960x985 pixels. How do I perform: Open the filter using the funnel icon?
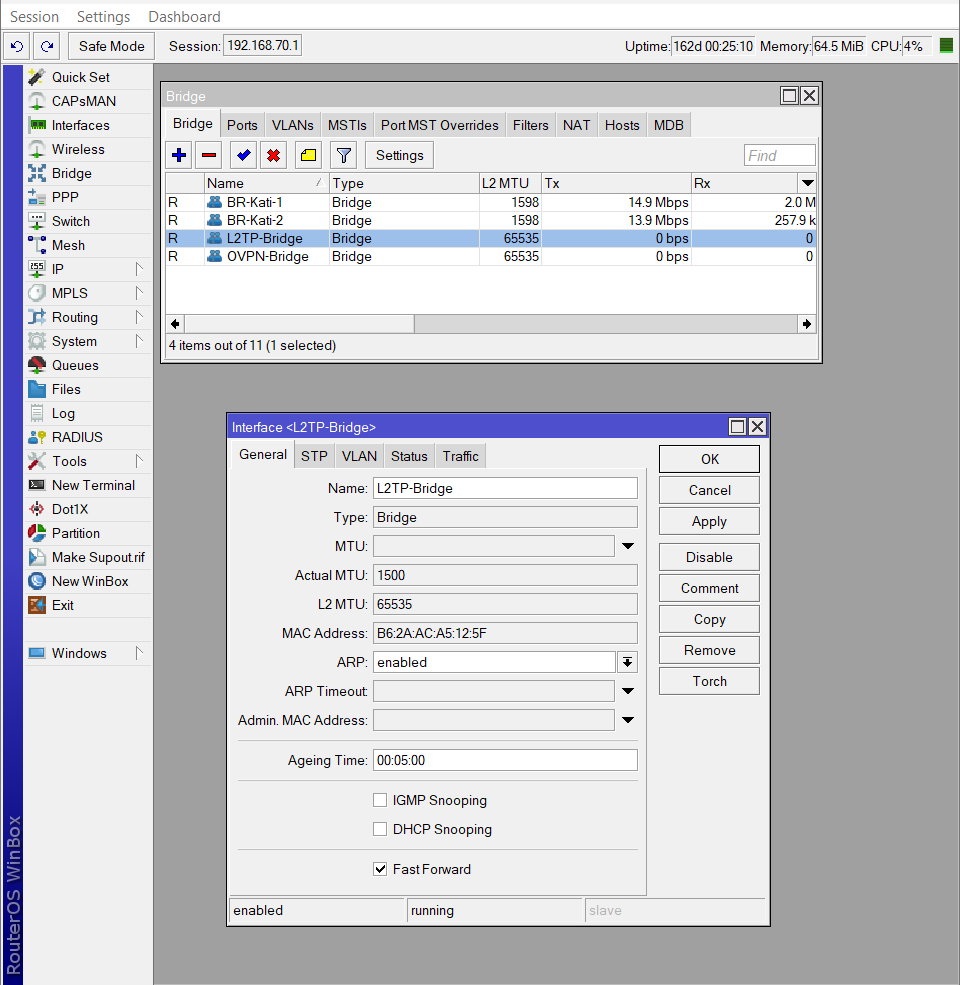pyautogui.click(x=342, y=155)
